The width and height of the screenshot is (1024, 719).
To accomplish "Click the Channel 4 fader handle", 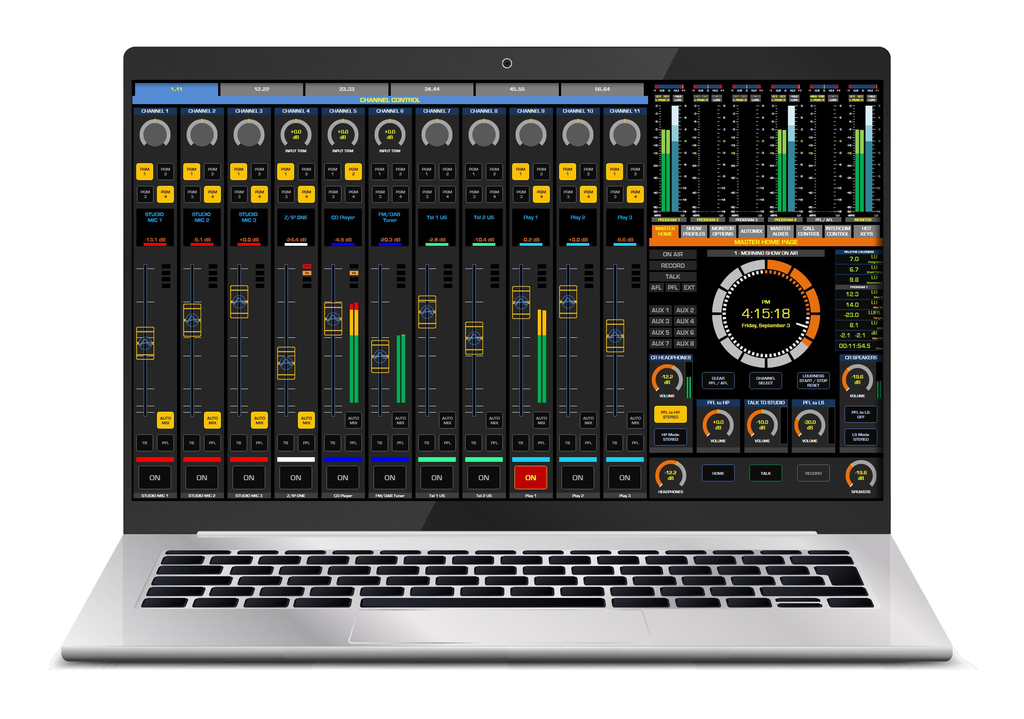I will 286,362.
